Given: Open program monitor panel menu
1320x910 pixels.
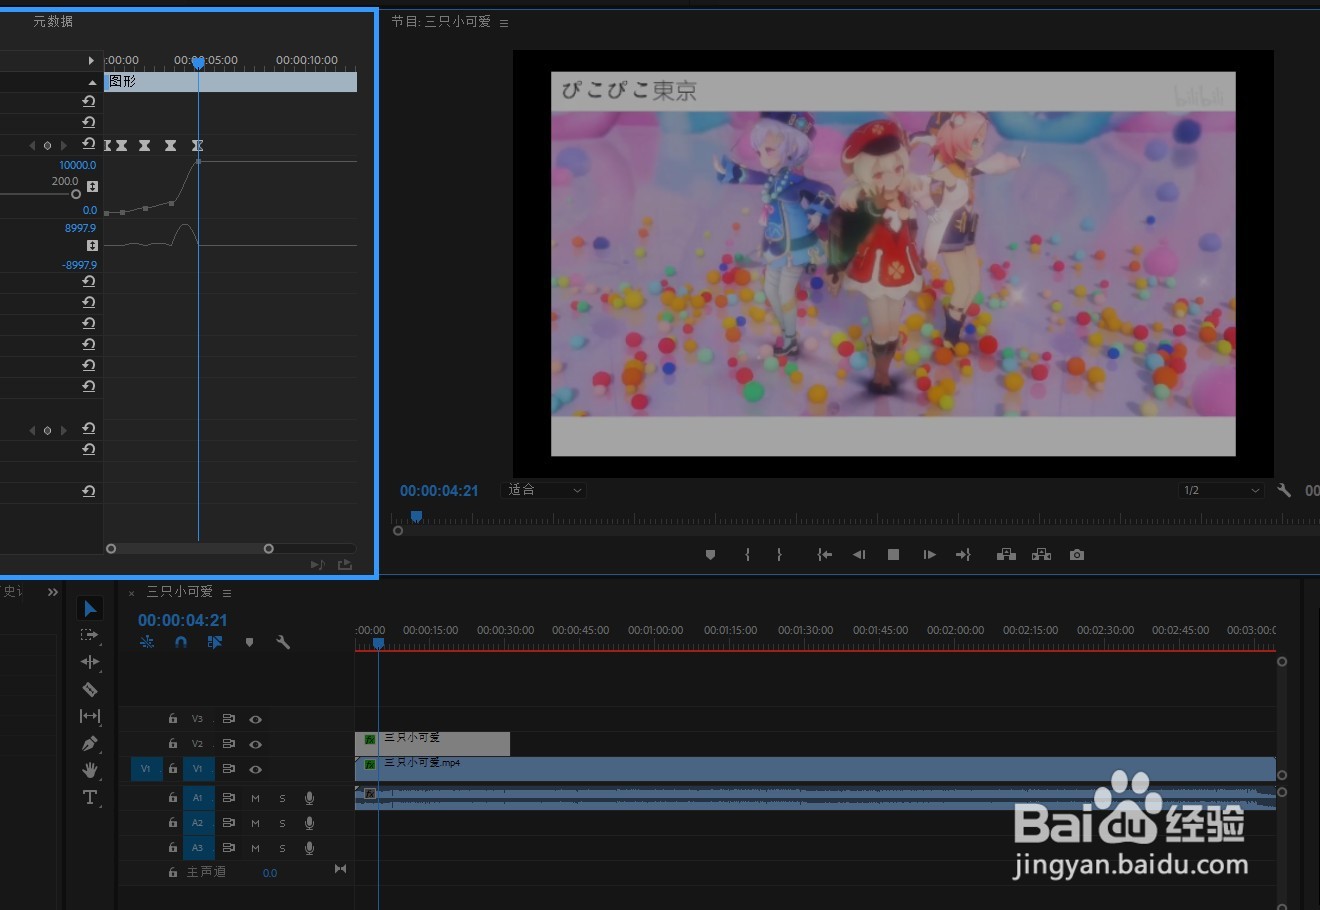Looking at the screenshot, I should [504, 23].
